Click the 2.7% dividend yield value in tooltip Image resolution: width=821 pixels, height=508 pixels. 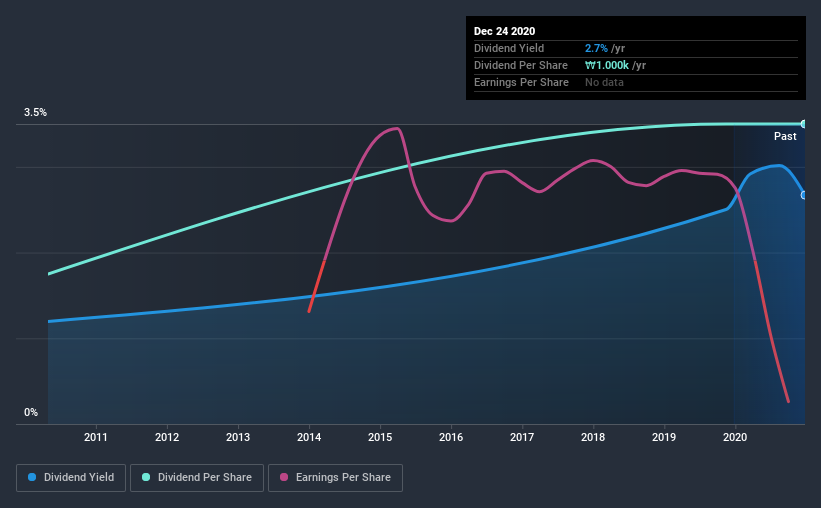596,48
